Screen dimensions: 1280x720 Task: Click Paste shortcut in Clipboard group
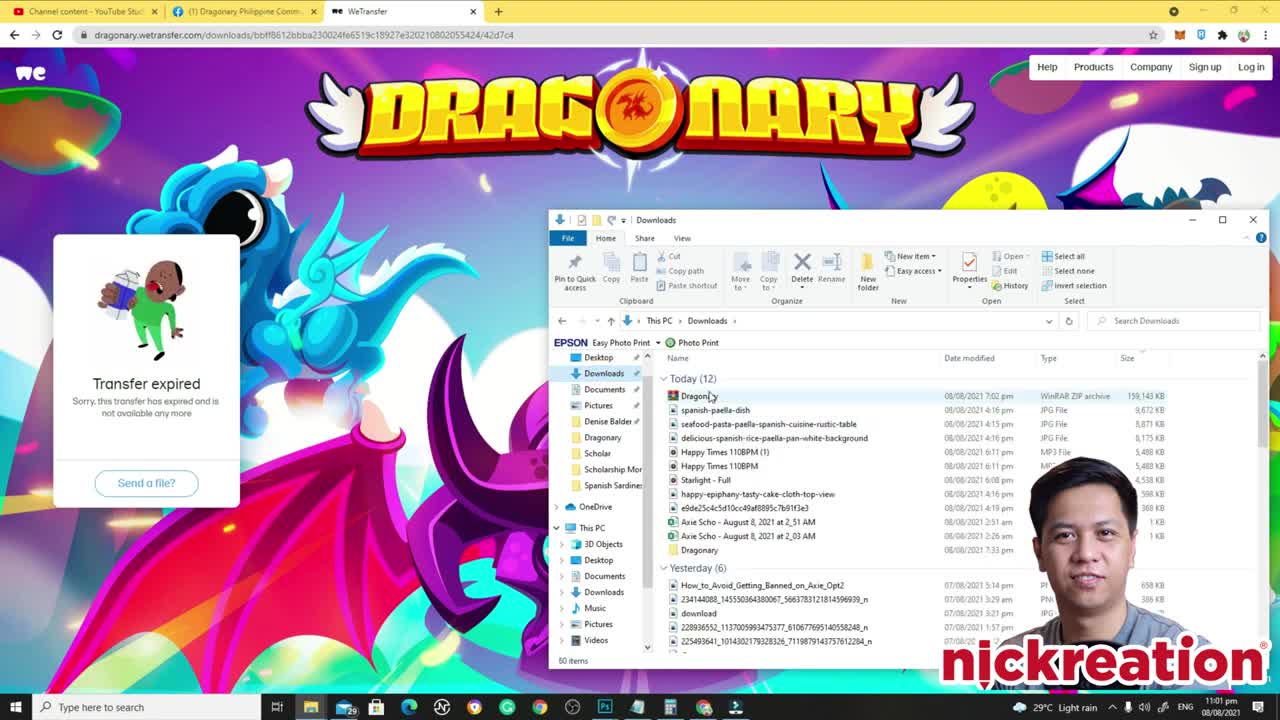(x=687, y=286)
